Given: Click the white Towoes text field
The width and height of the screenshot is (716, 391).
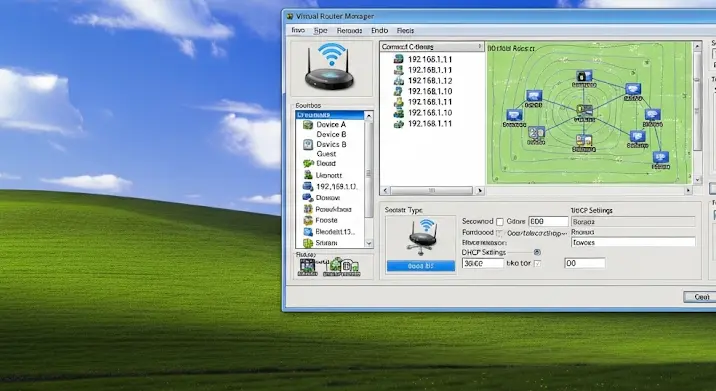Looking at the screenshot, I should (x=633, y=243).
